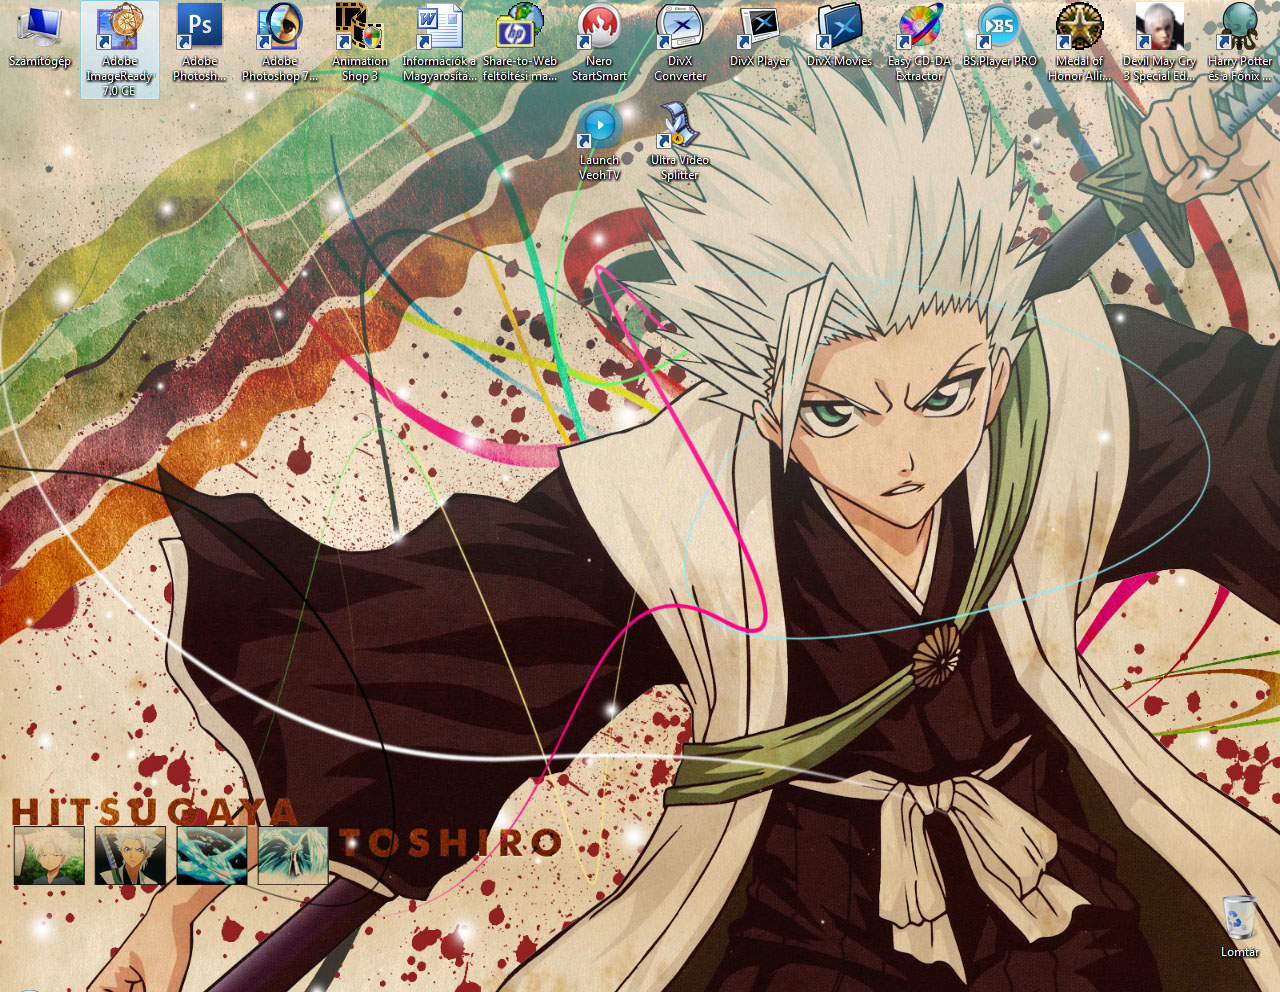The height and width of the screenshot is (992, 1280).
Task: Open the Adobe Photoshop 7 shortcut
Action: [280, 43]
